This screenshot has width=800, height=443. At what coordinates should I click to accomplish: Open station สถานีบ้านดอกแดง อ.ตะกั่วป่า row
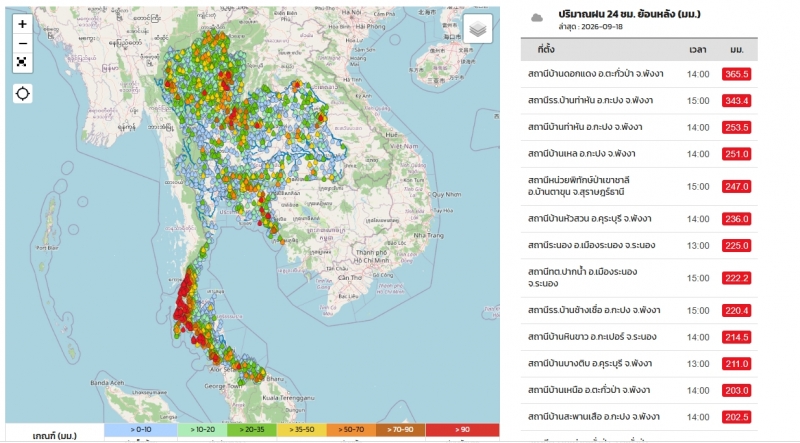click(x=639, y=74)
